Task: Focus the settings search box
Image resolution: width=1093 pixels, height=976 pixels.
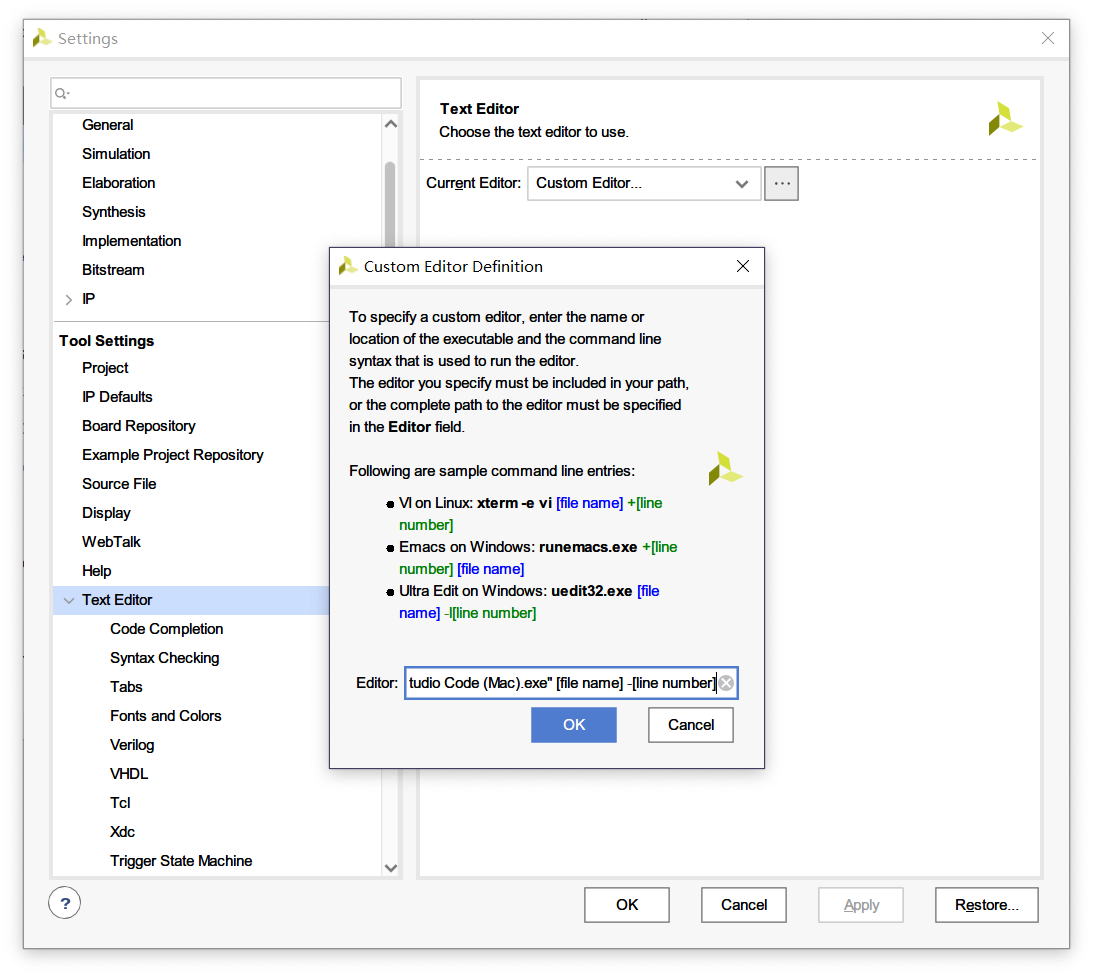Action: tap(230, 93)
